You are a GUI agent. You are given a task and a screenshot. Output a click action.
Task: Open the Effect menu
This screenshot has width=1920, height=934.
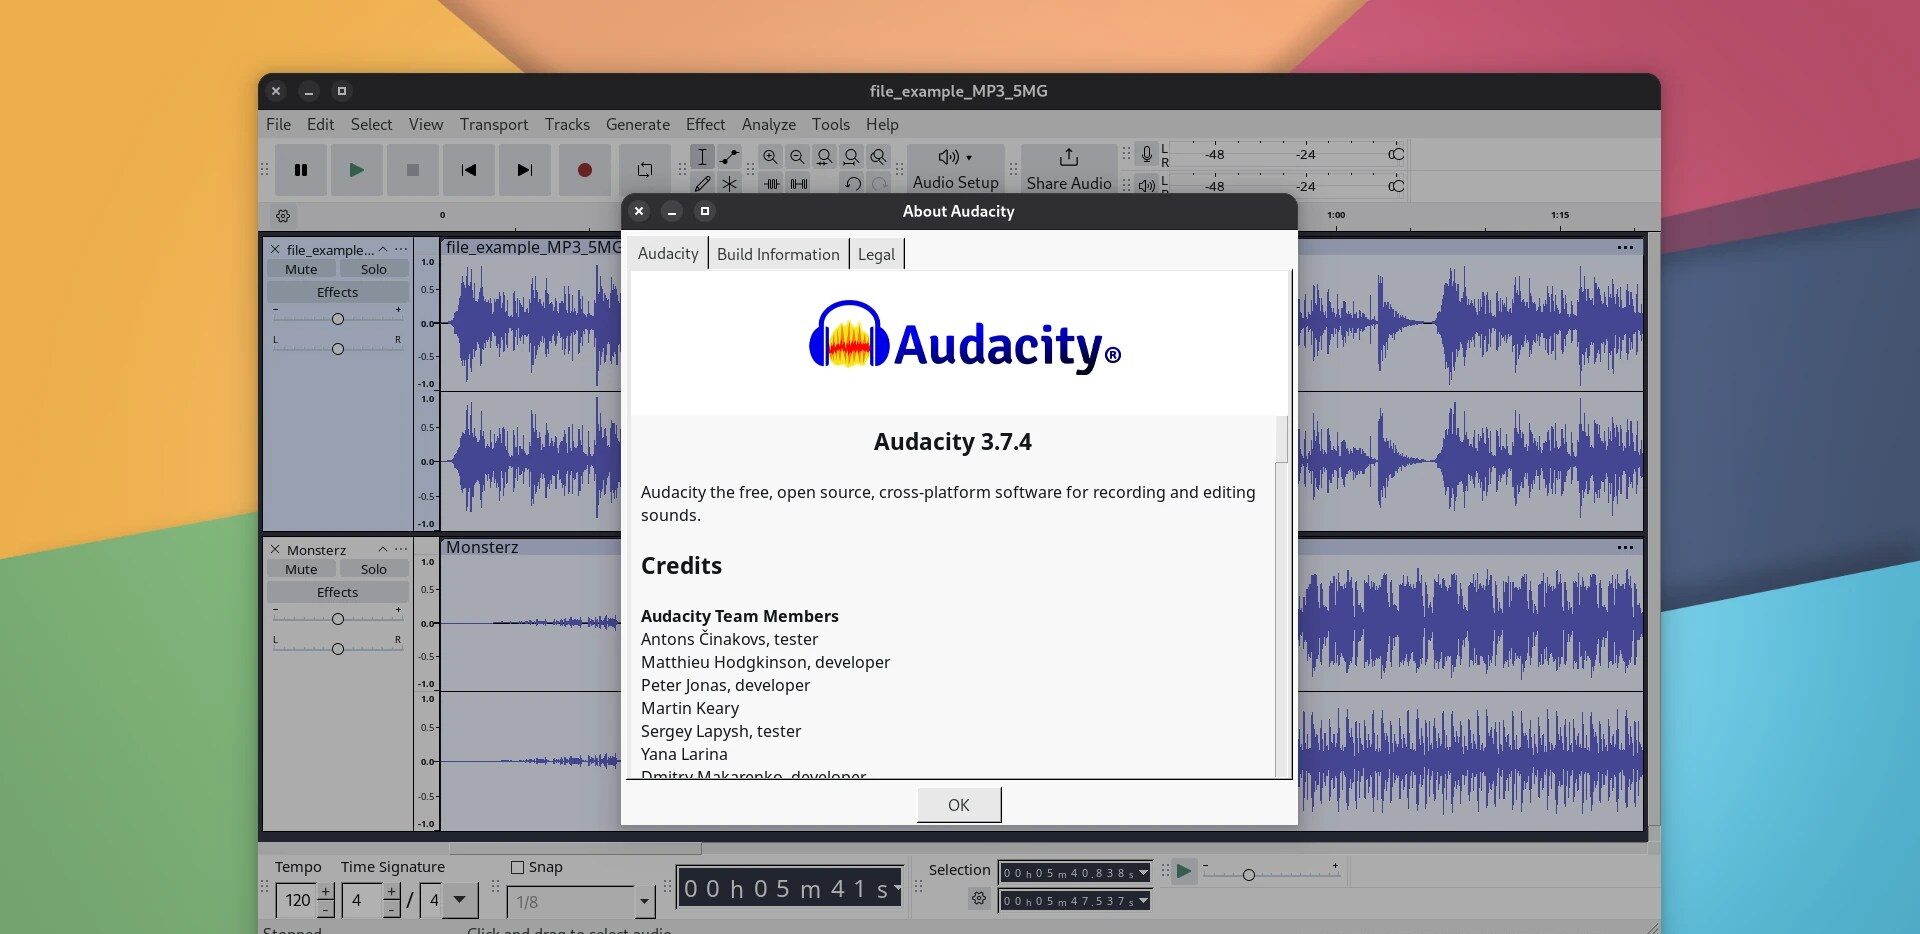(705, 125)
